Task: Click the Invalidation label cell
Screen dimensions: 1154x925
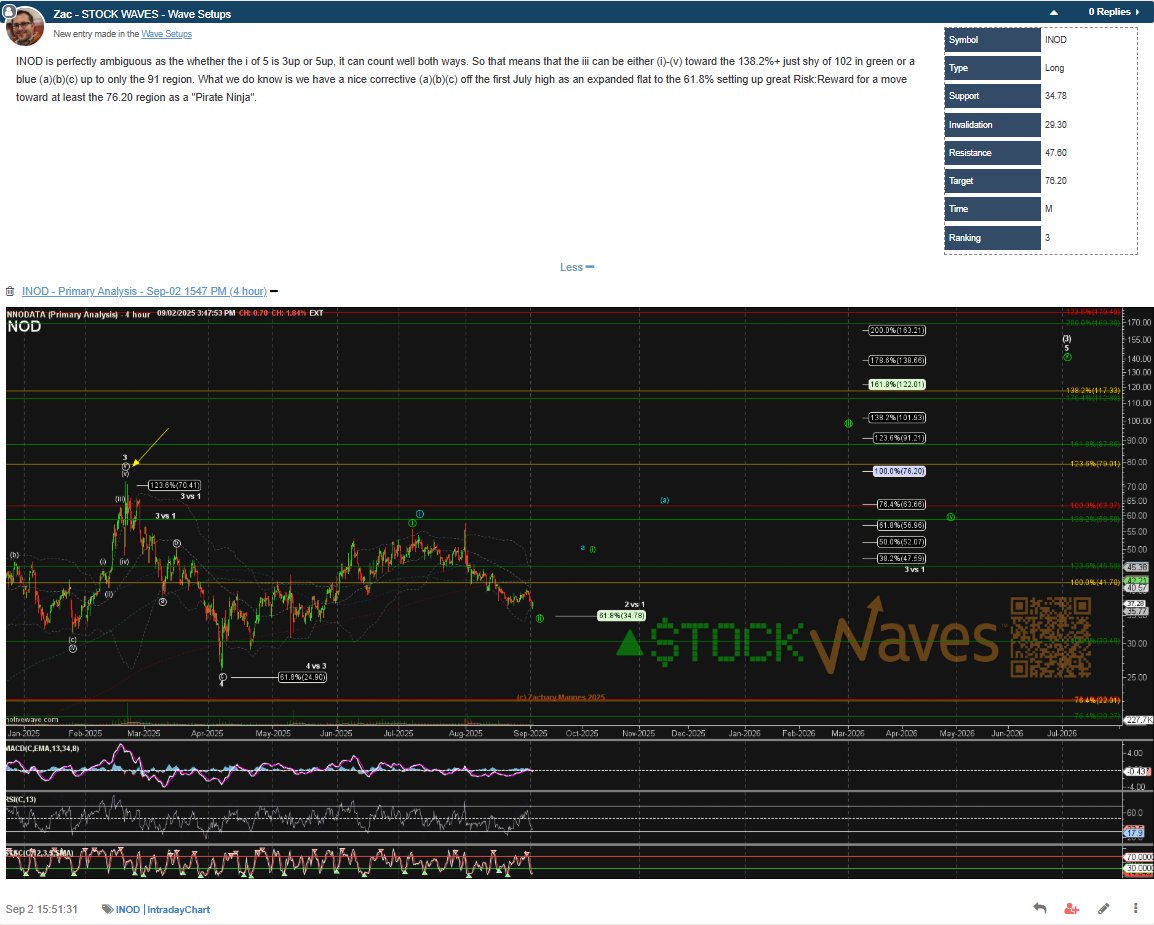Action: (x=992, y=124)
